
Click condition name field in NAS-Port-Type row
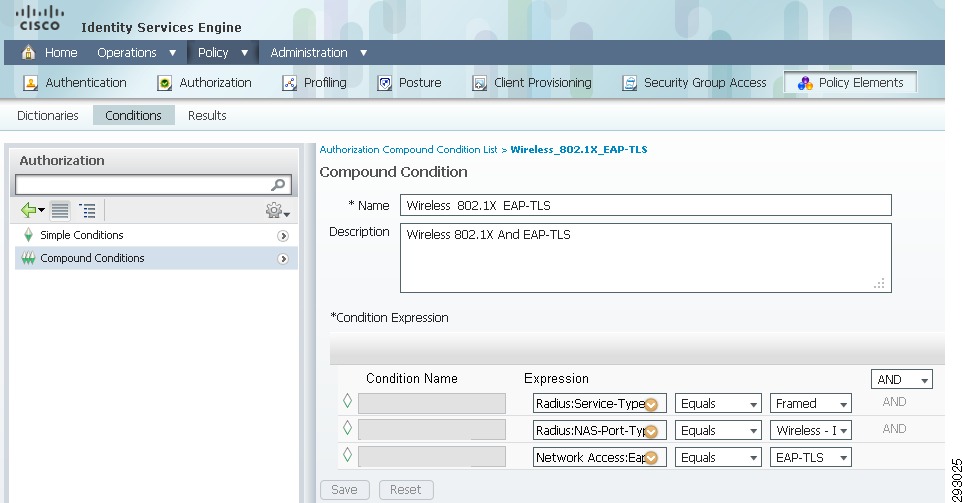pyautogui.click(x=432, y=430)
